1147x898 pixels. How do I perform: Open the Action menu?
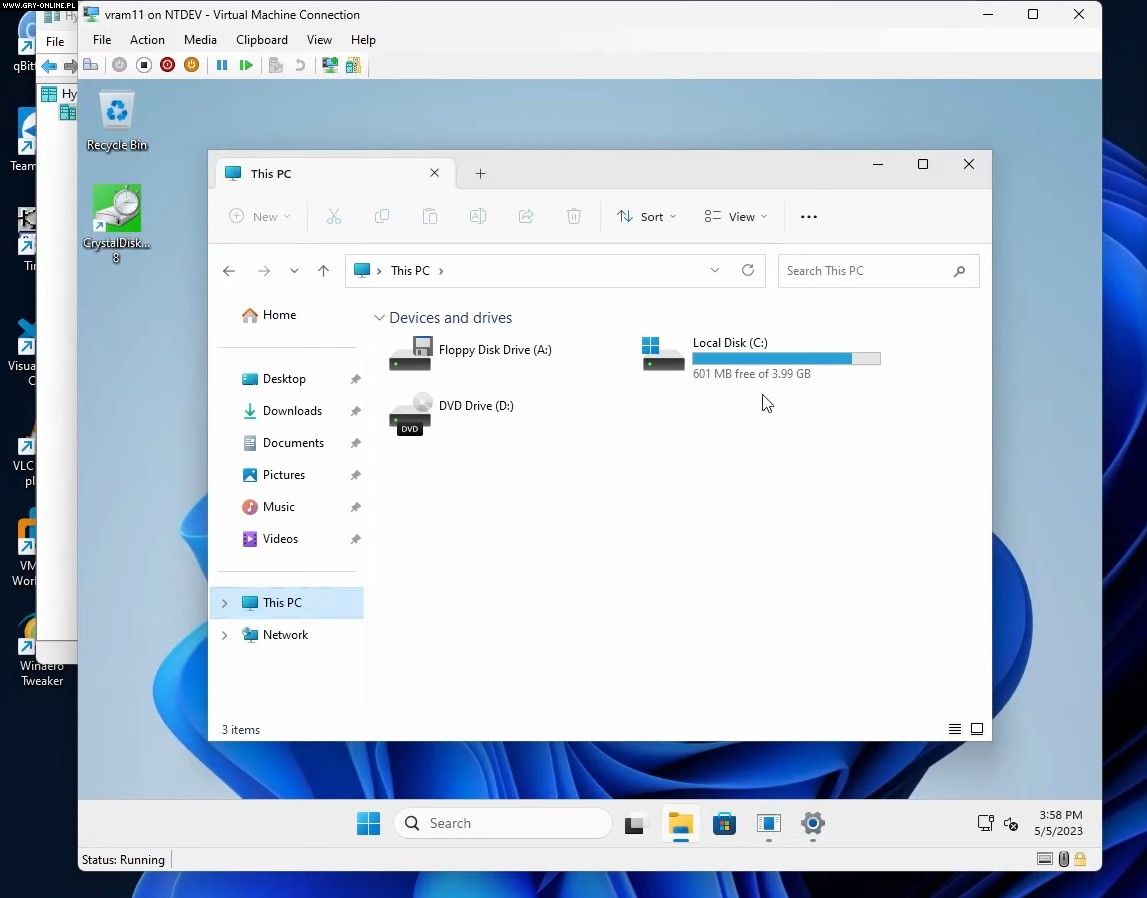[x=147, y=40]
